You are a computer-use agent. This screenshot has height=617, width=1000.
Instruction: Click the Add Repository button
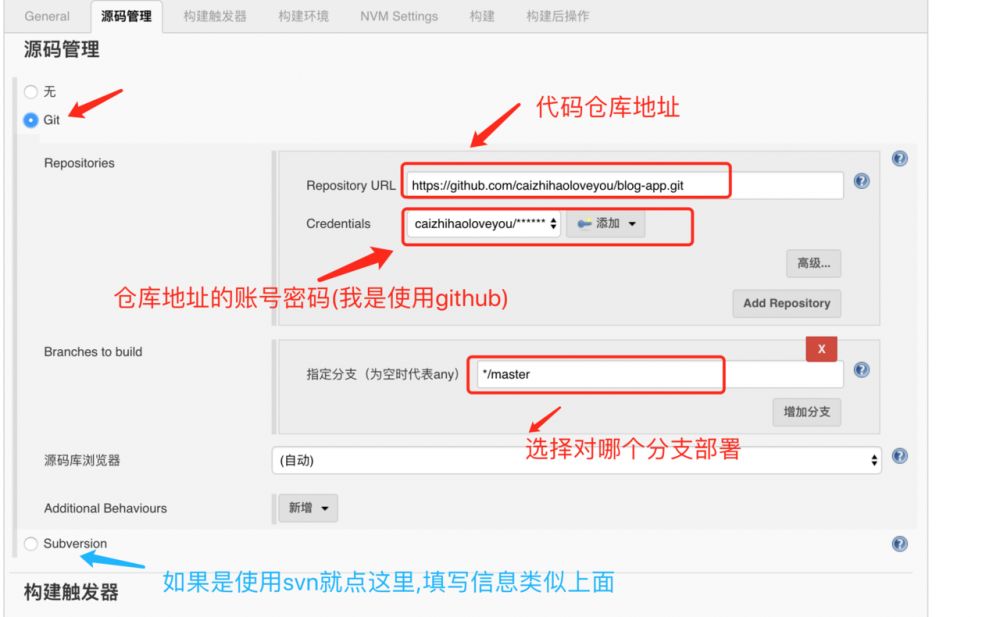pyautogui.click(x=786, y=303)
